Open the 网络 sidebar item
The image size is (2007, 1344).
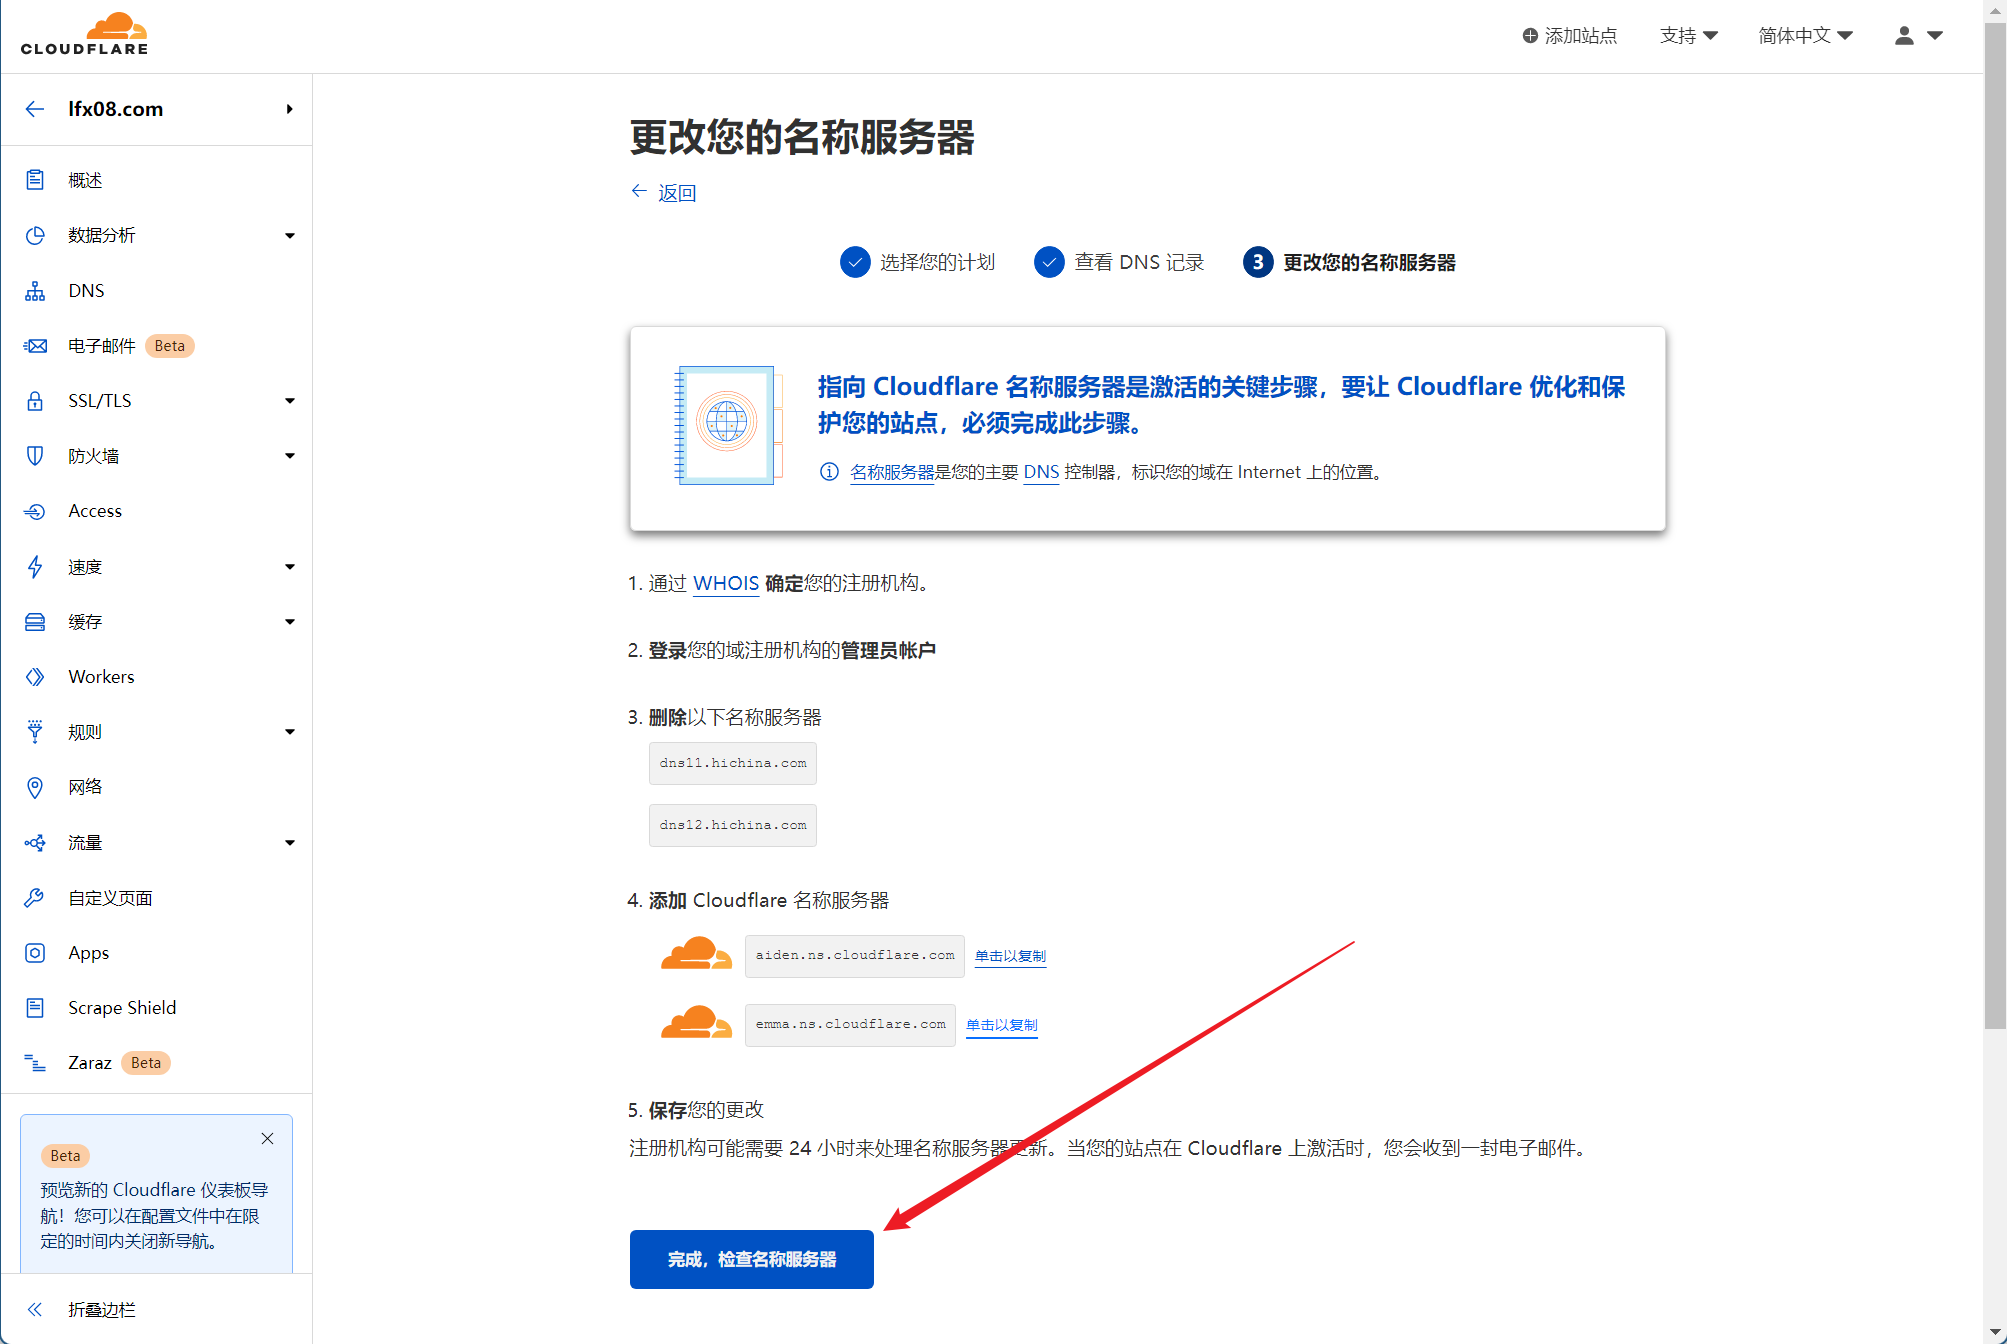pos(157,787)
